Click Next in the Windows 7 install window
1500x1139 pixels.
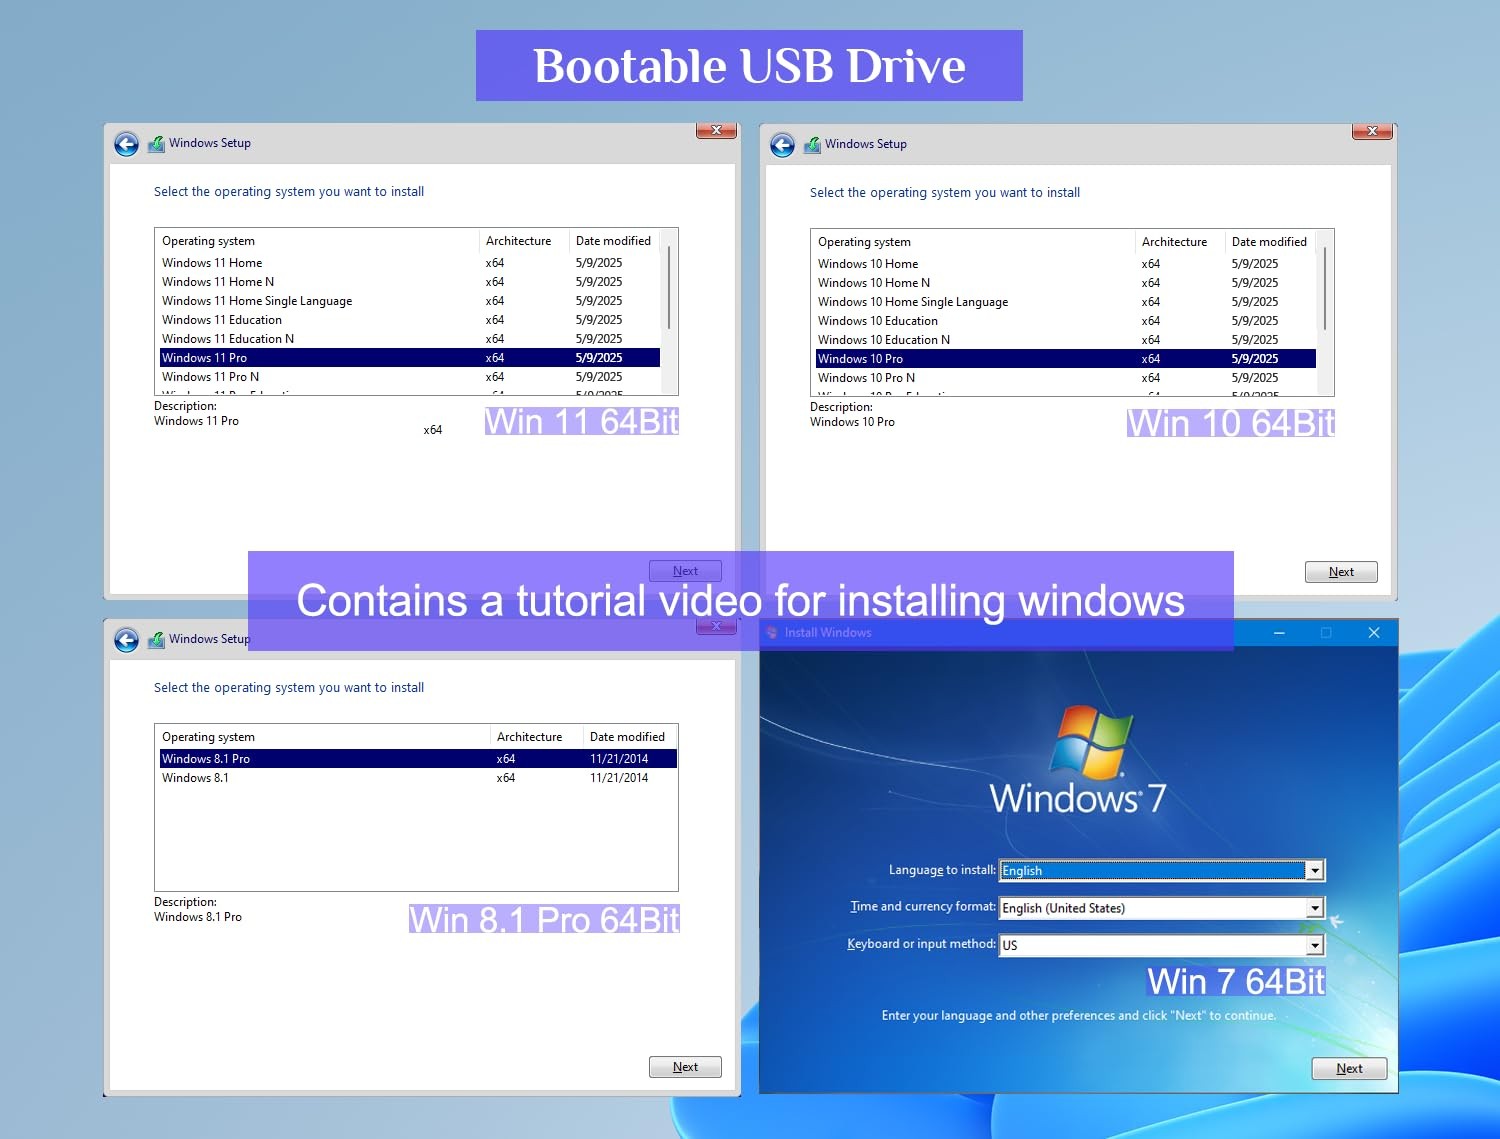[1349, 1068]
